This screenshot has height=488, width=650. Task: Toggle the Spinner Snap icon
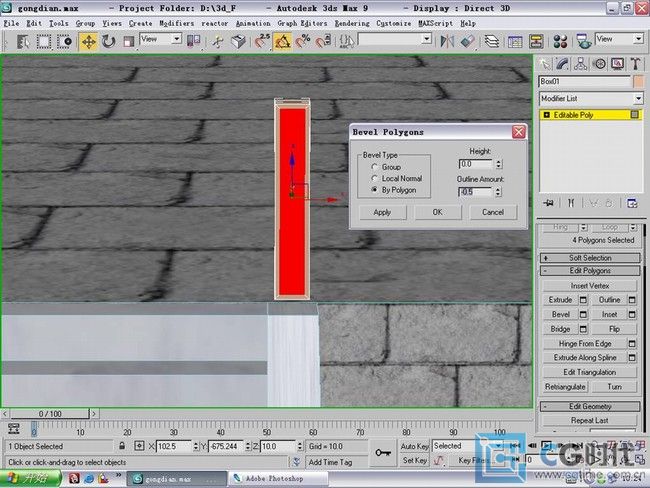[x=323, y=41]
